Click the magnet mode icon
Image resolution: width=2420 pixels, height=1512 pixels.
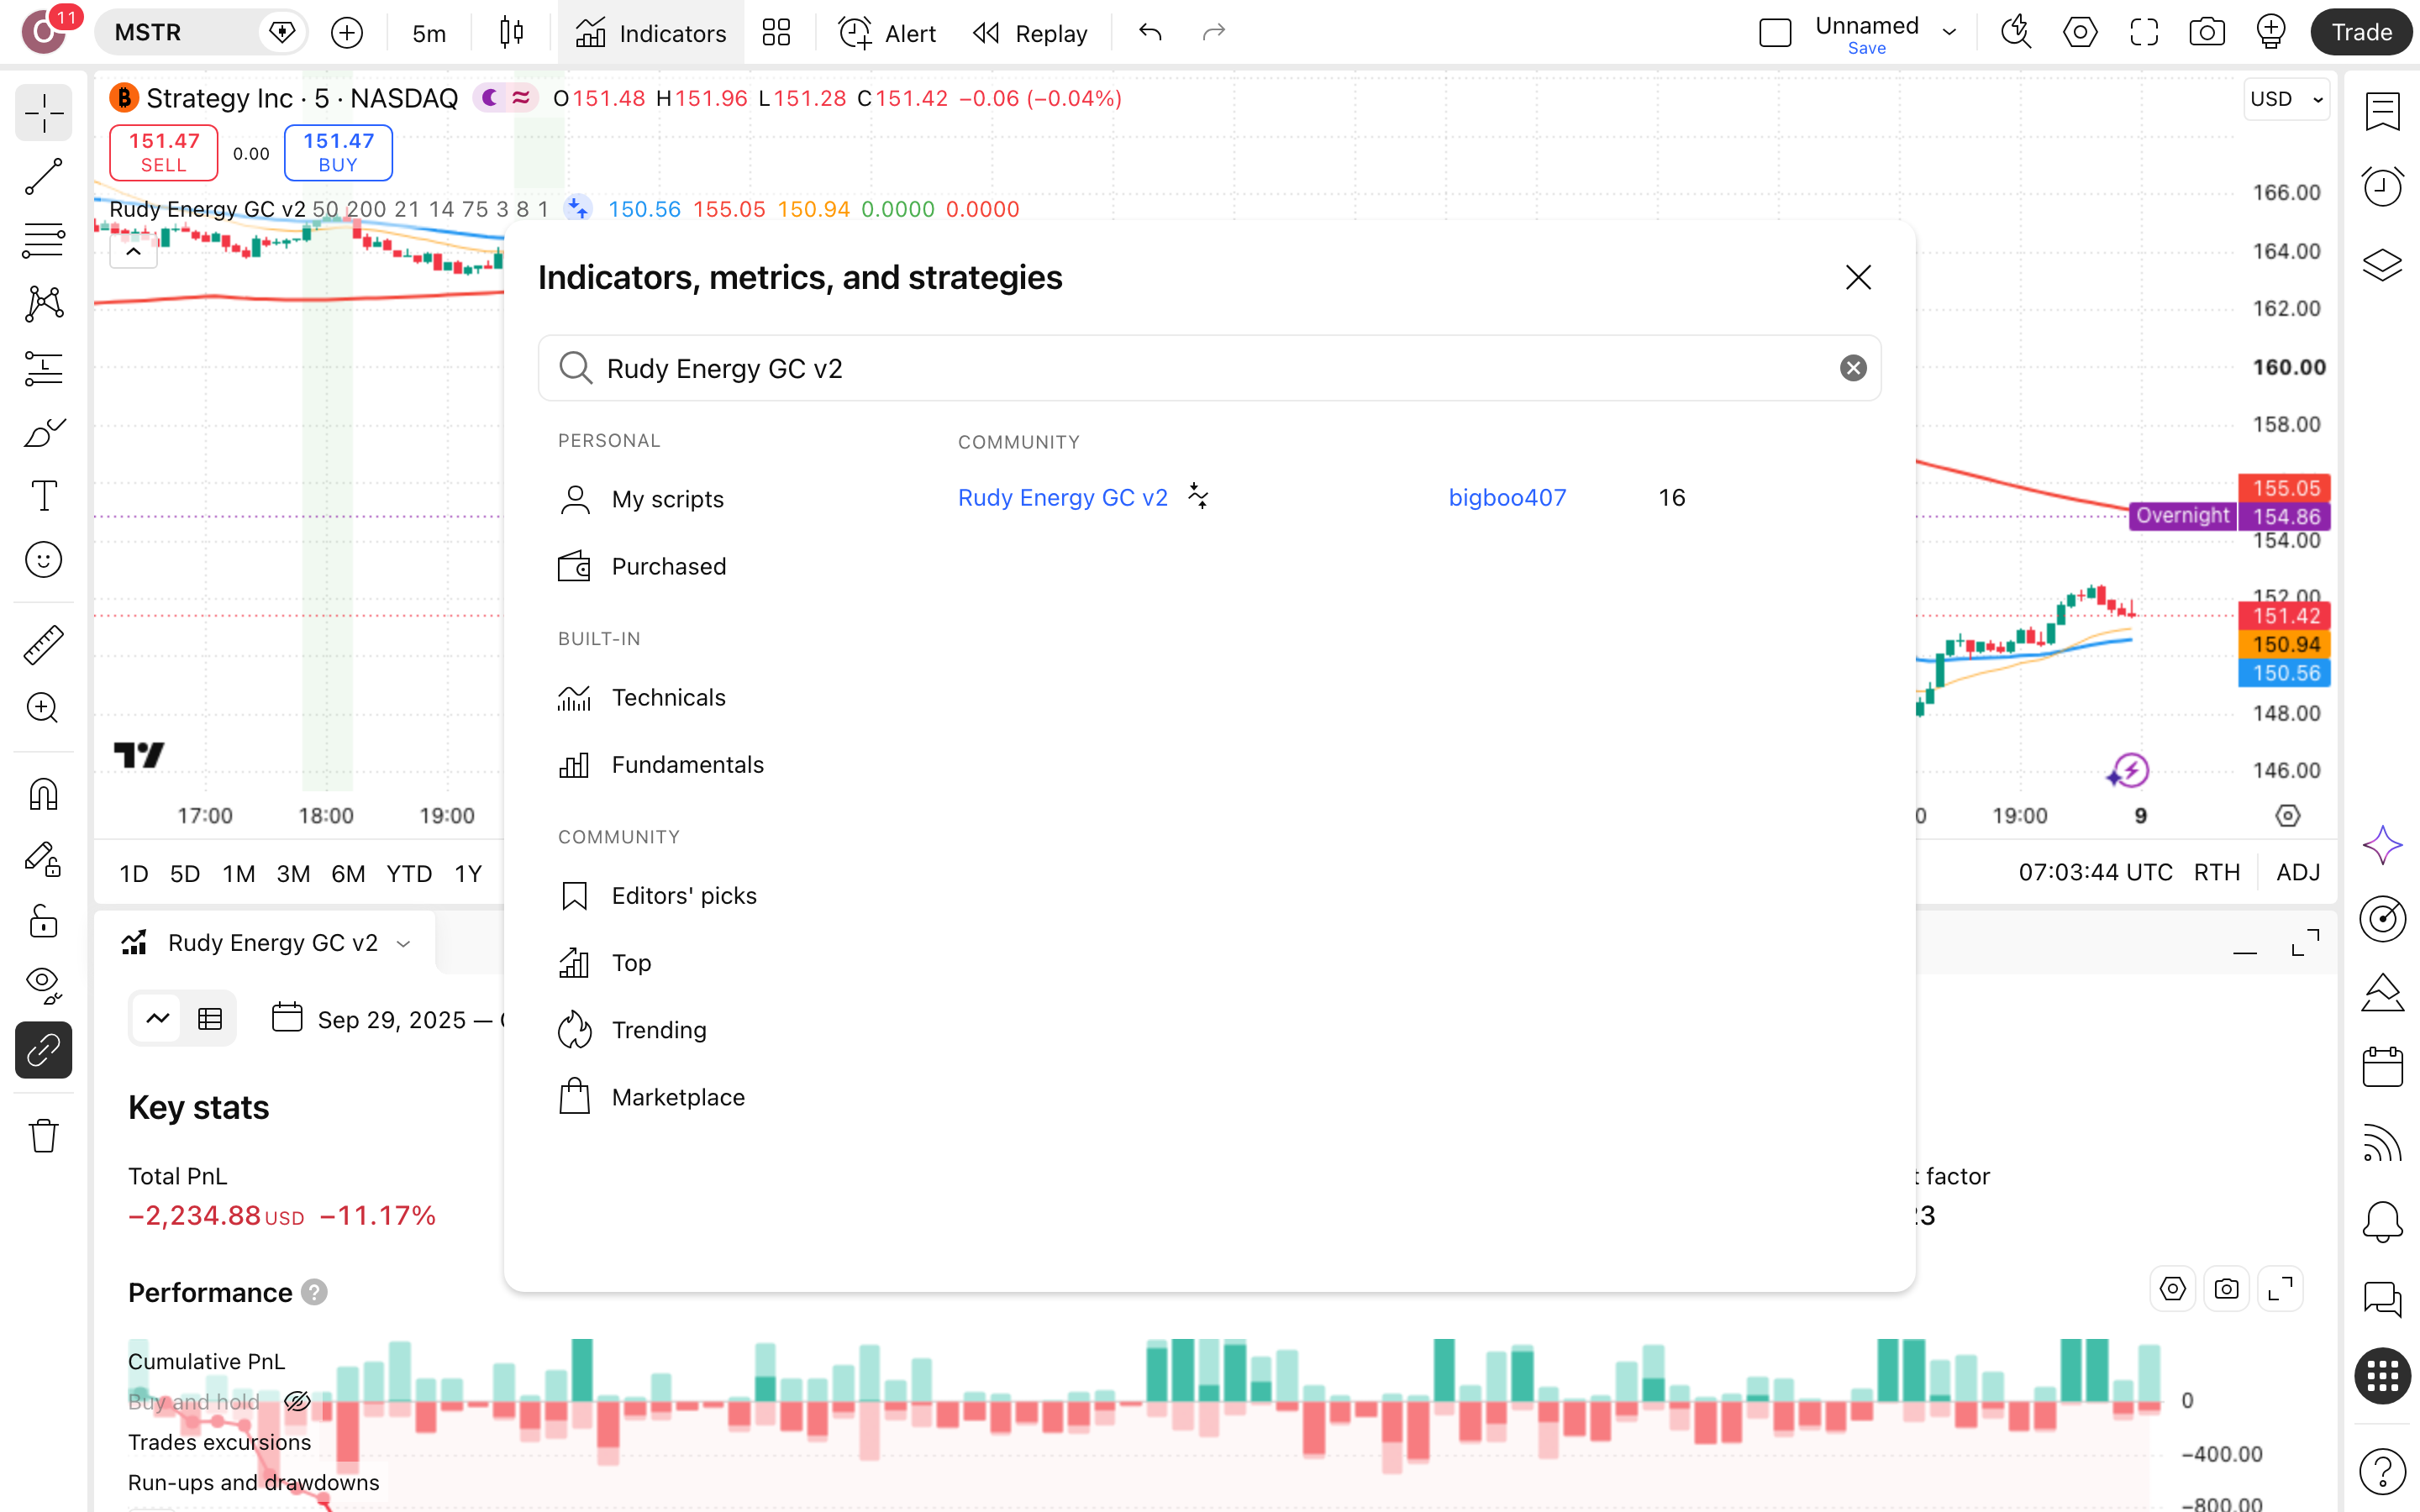coord(43,795)
